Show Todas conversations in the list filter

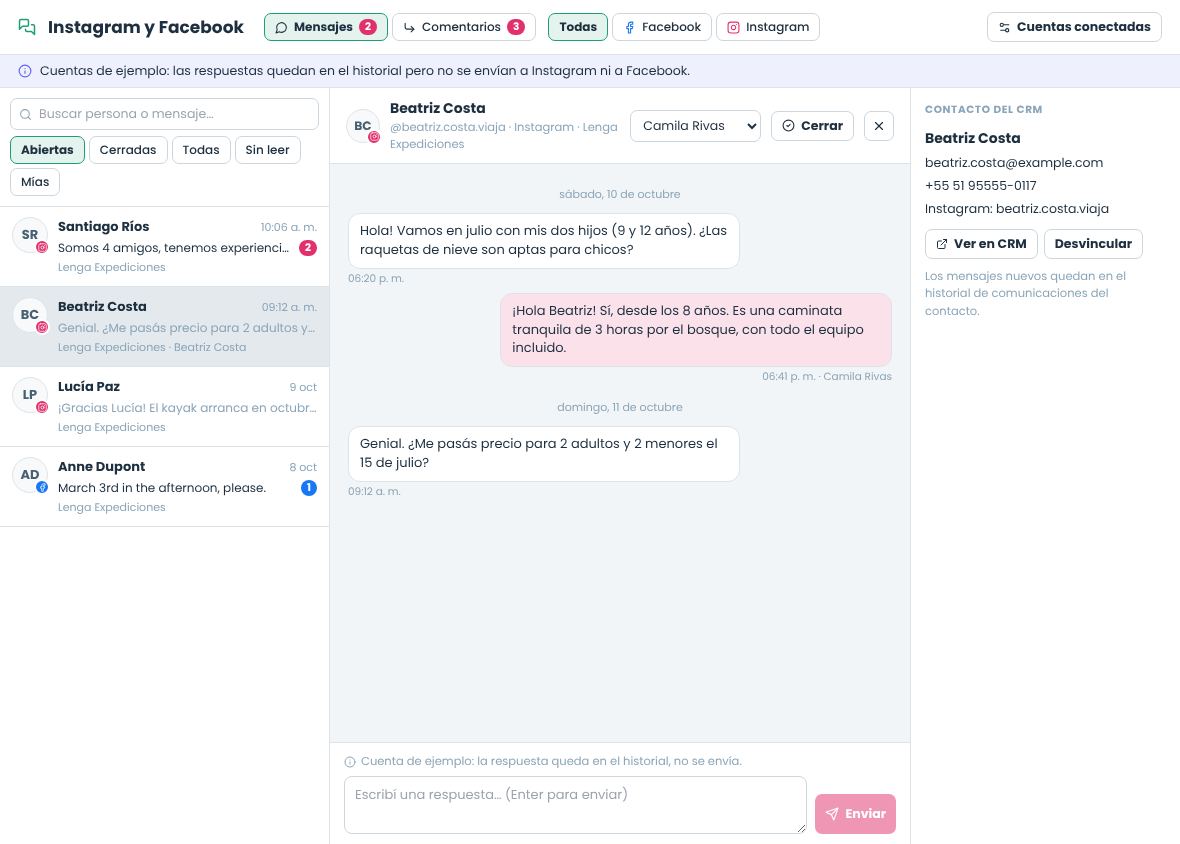point(201,150)
